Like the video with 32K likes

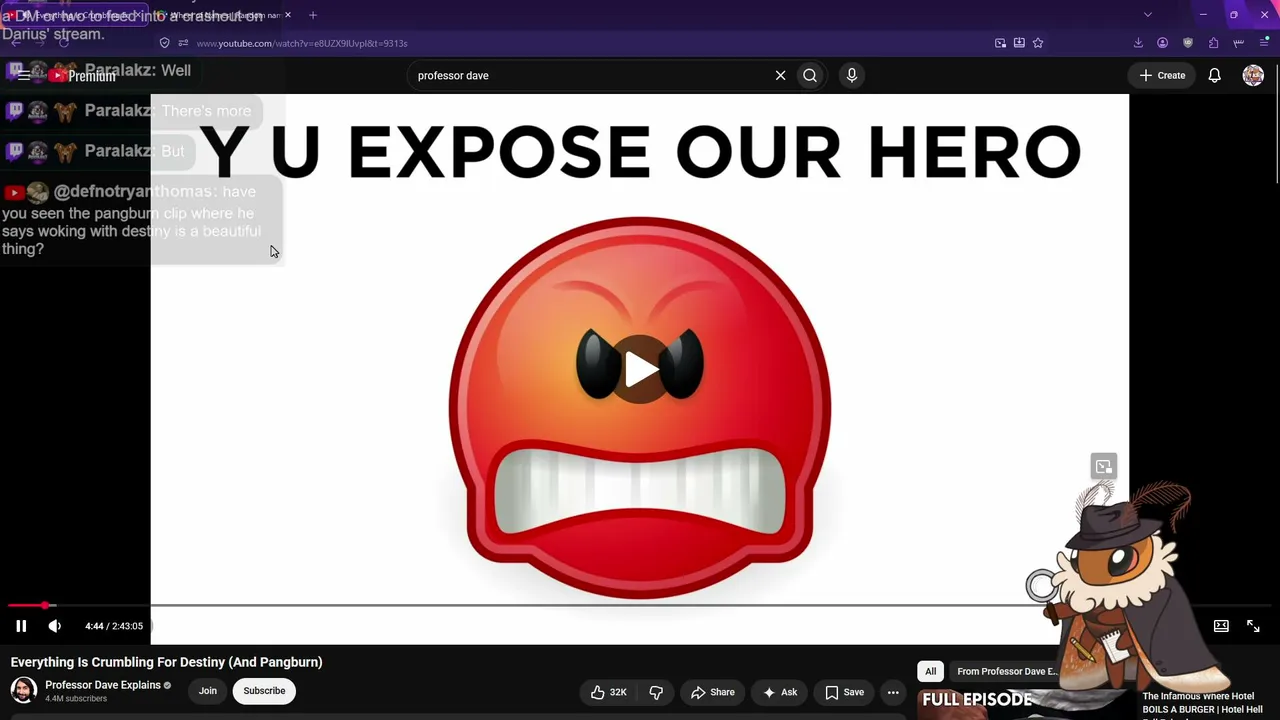coord(609,692)
